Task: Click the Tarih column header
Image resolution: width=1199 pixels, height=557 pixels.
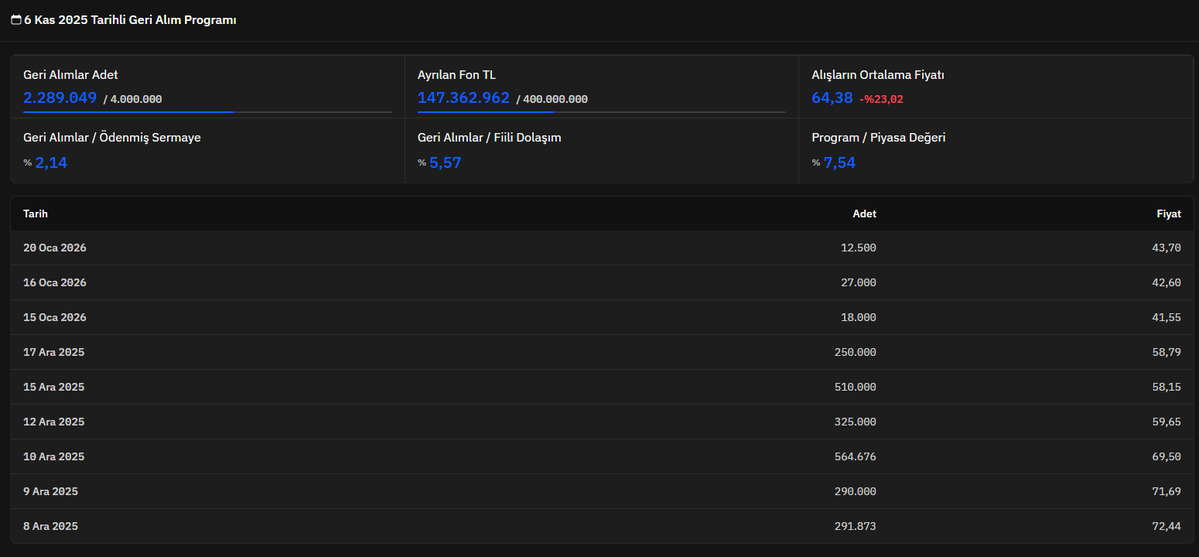Action: (x=36, y=213)
